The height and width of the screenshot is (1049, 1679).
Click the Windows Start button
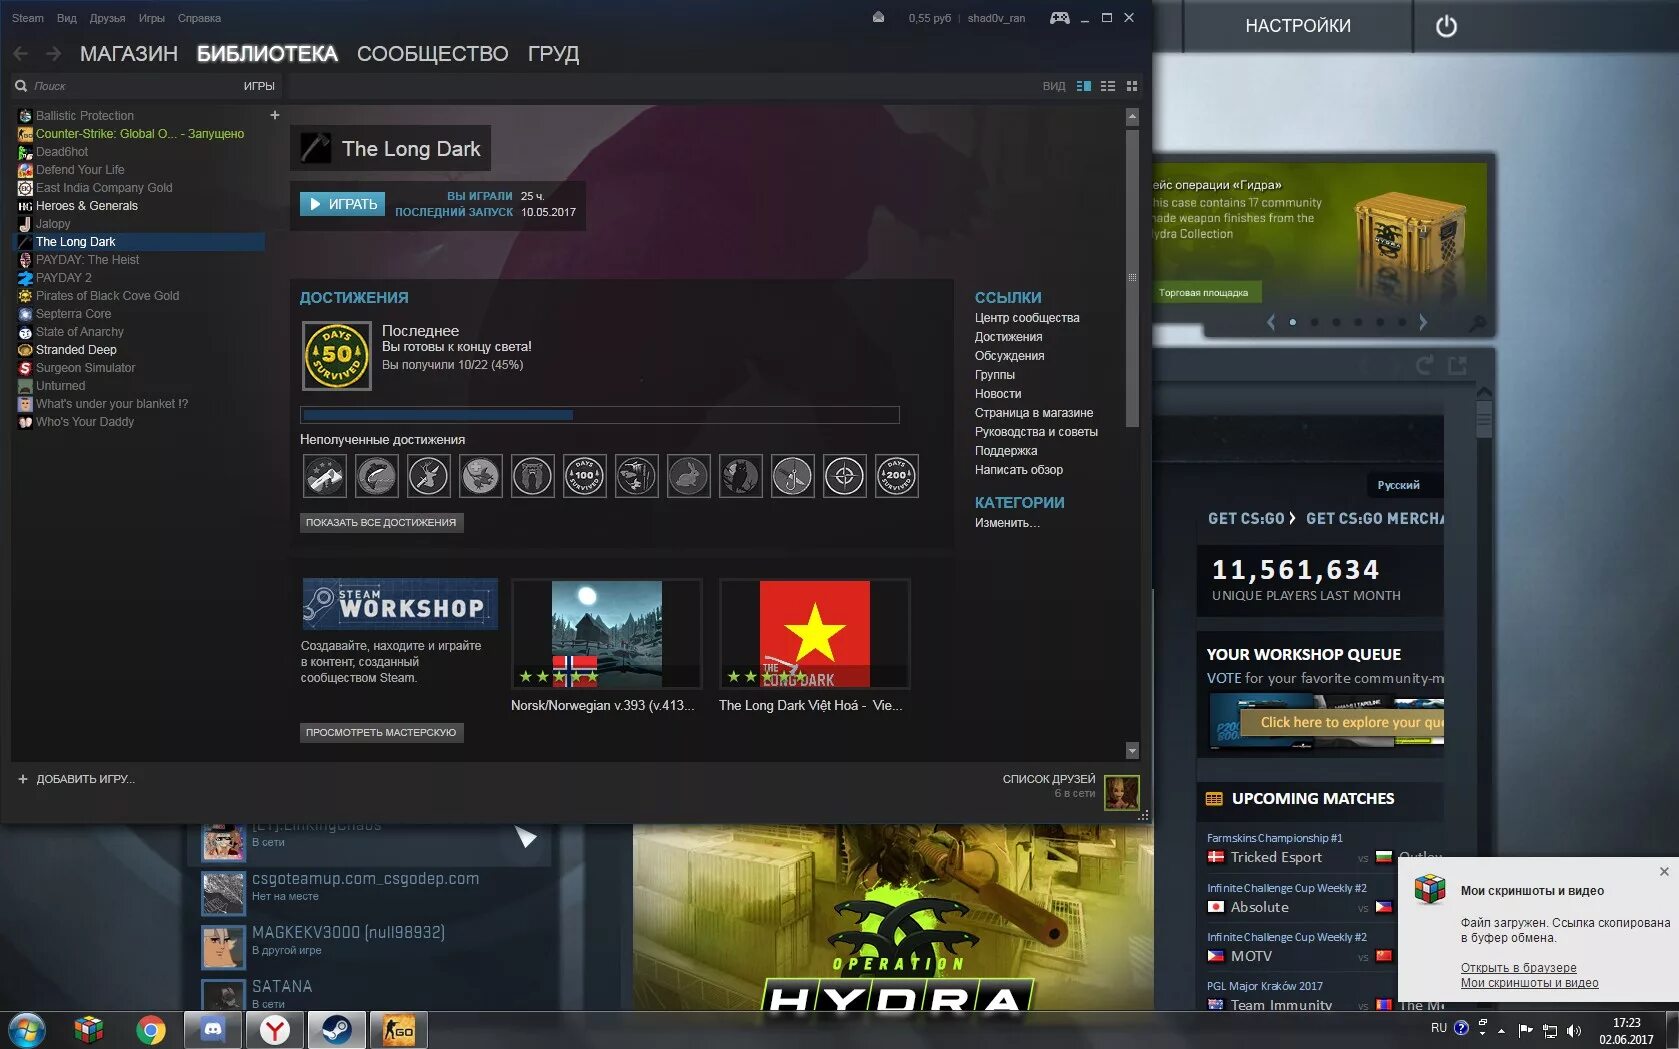coord(26,1029)
